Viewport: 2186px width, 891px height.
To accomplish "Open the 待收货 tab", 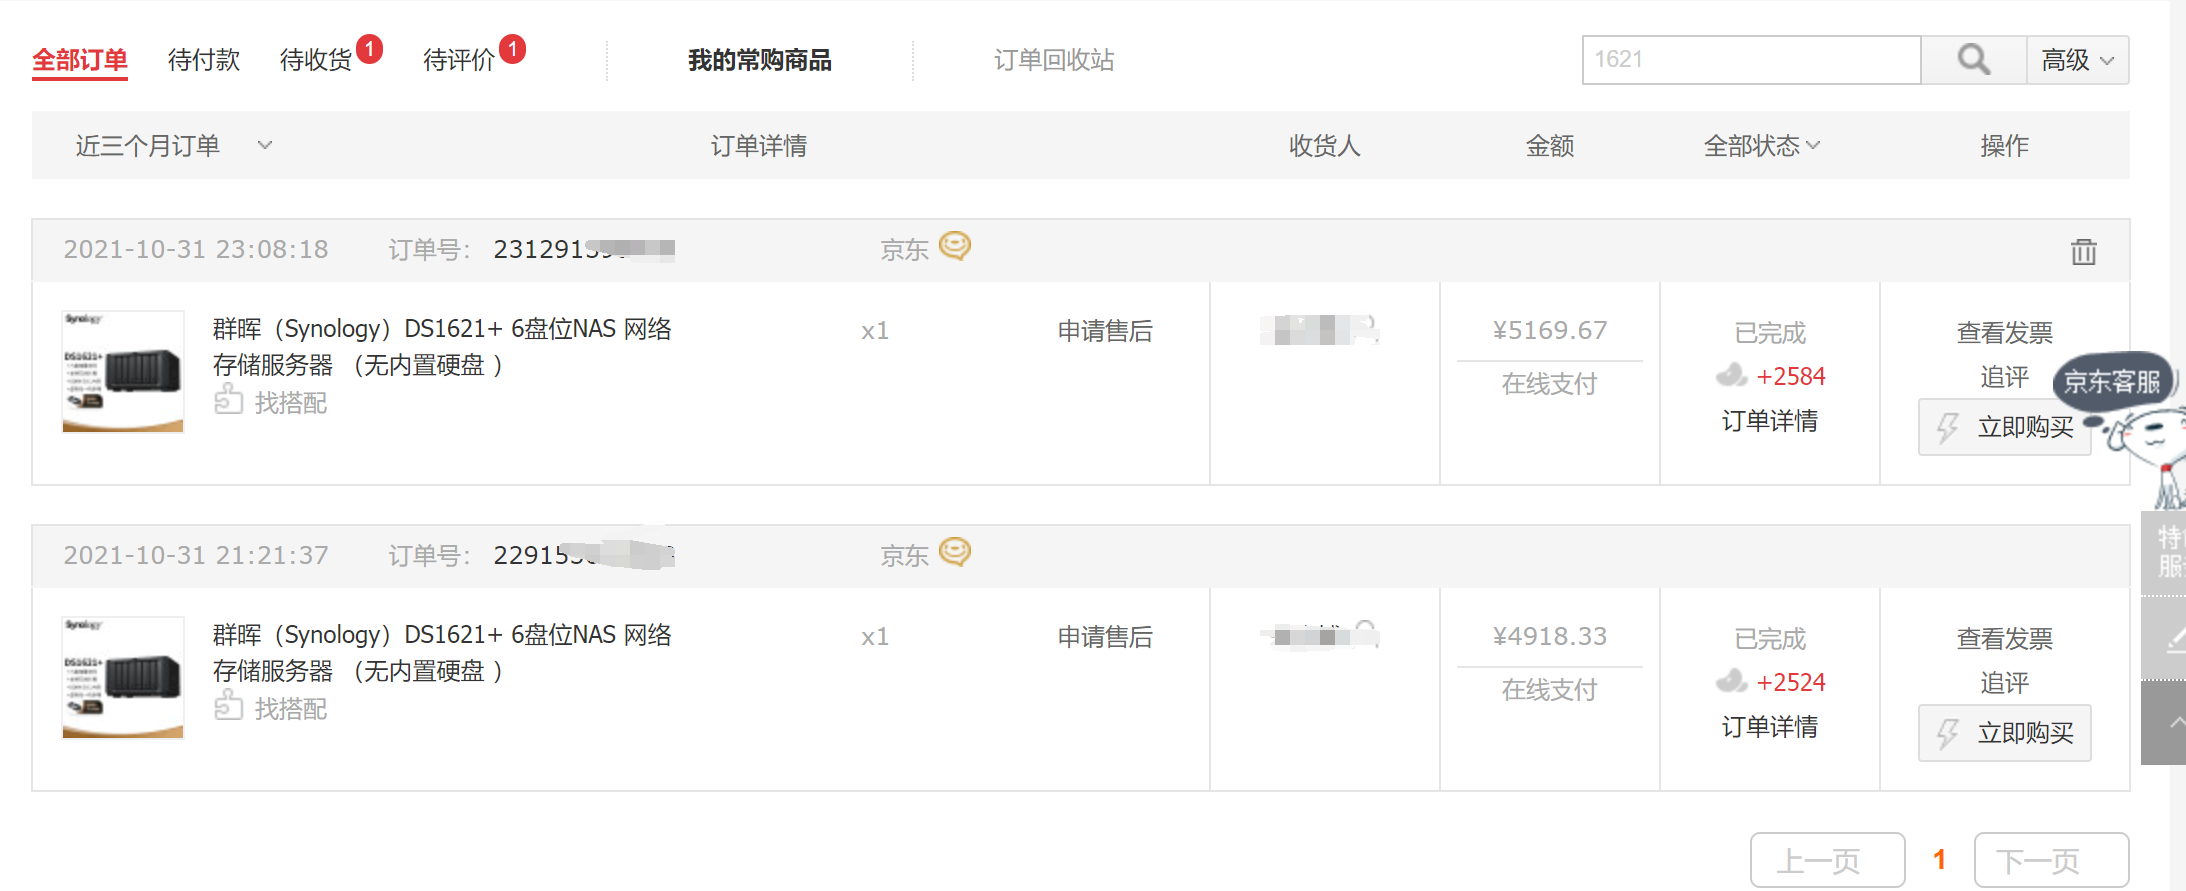I will tap(316, 60).
